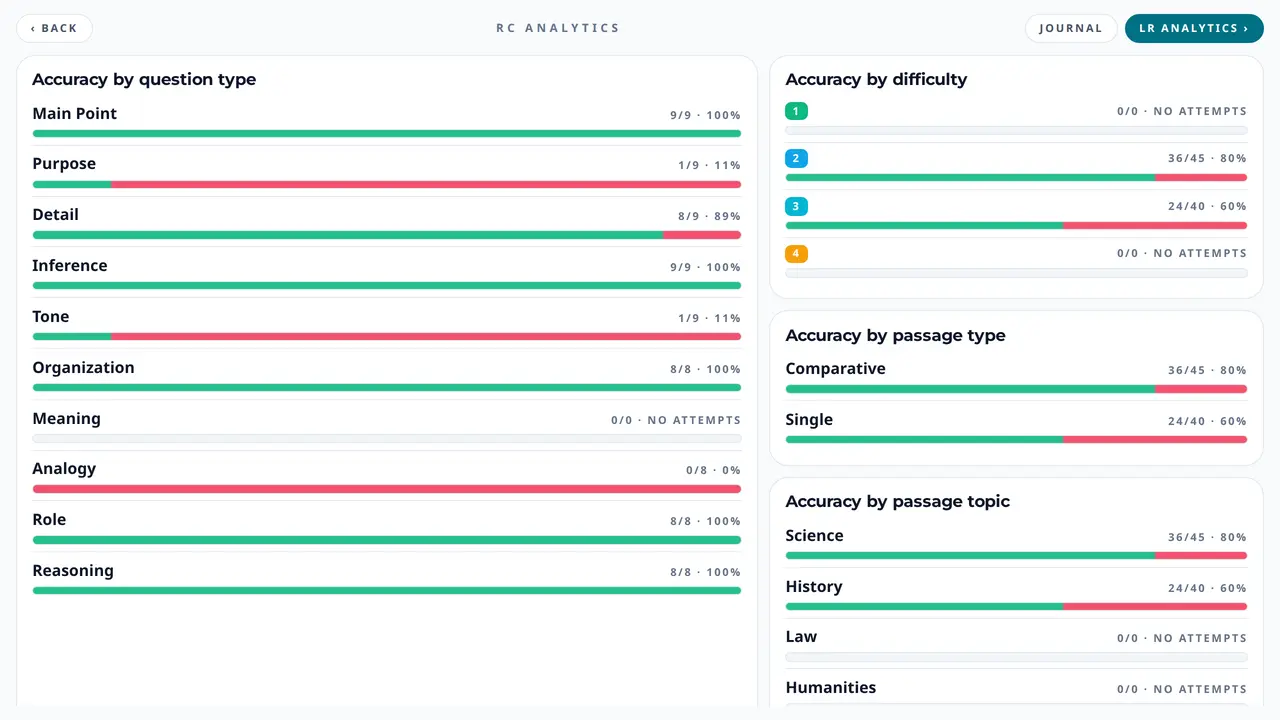Click the Detail 8/9 · 89% score

pos(709,216)
